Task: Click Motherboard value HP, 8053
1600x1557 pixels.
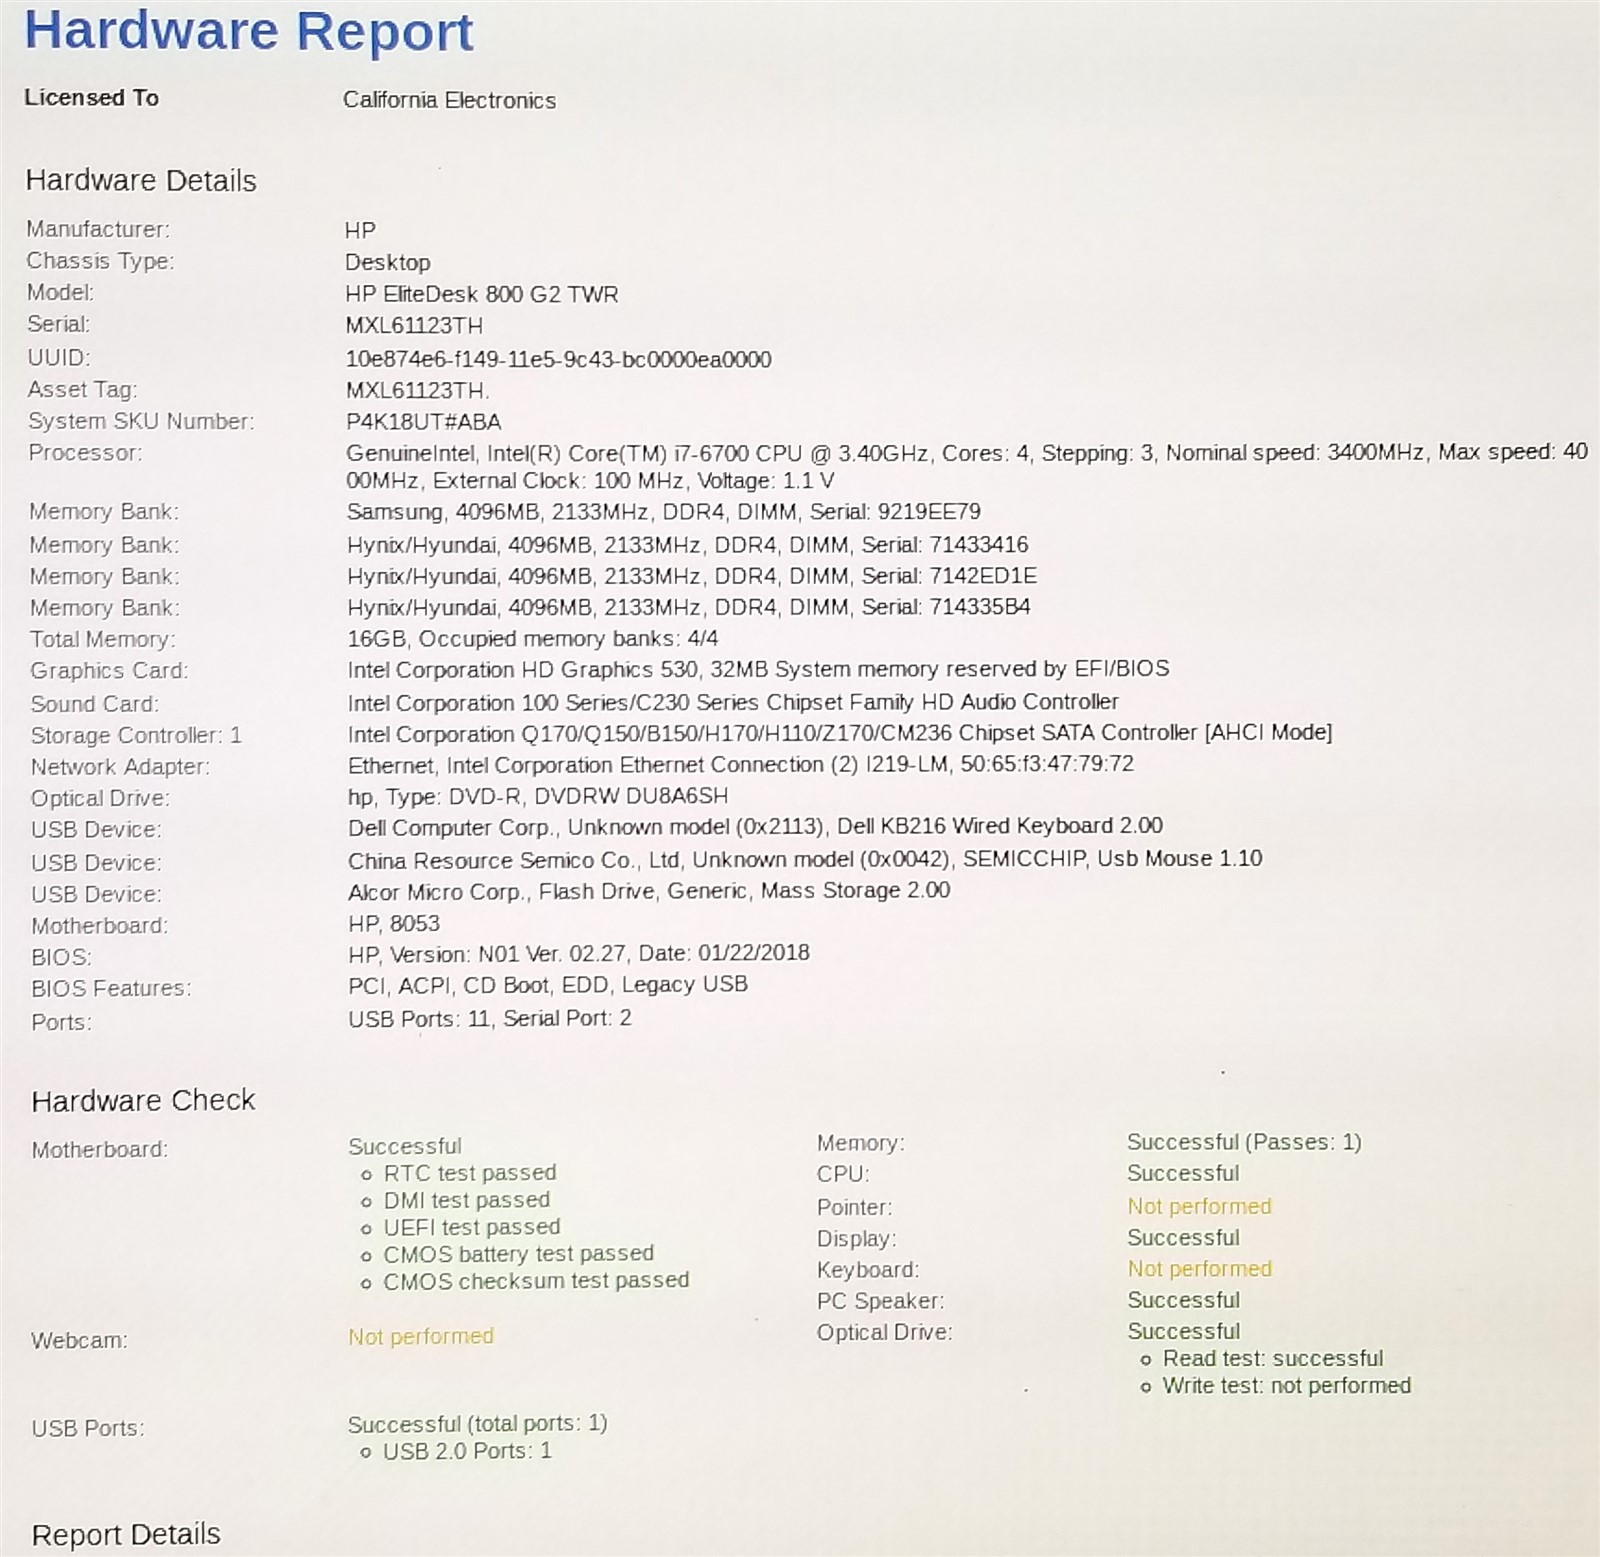Action: point(394,923)
